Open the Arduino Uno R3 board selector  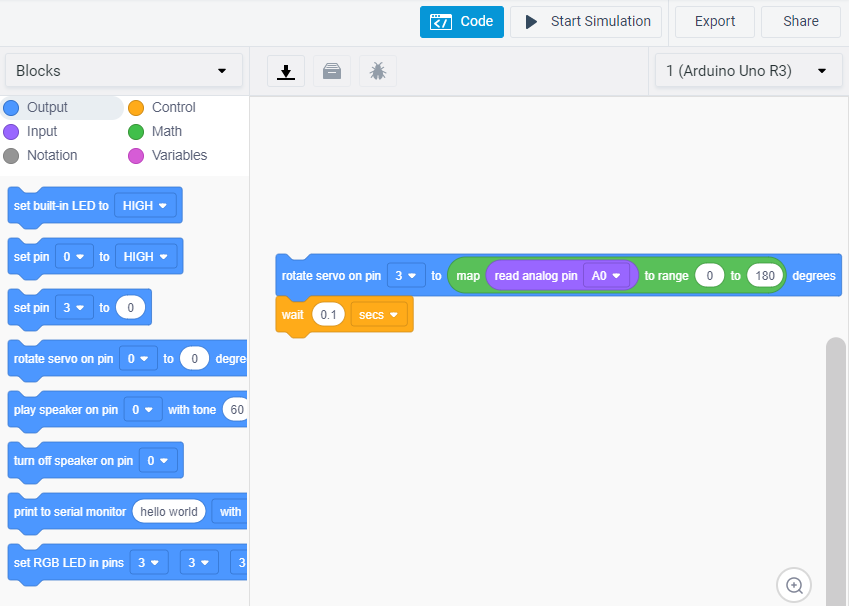(748, 70)
